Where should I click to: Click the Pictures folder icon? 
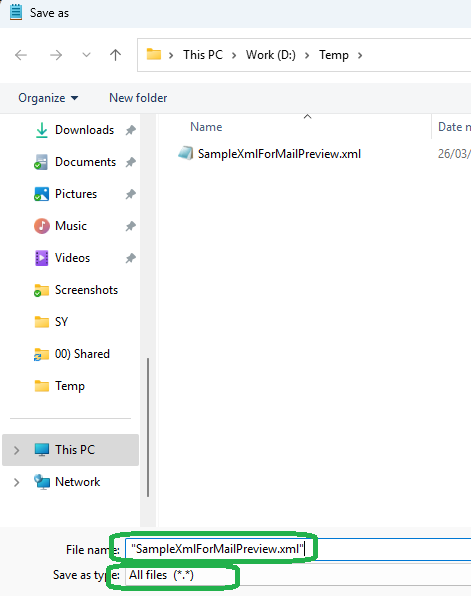click(x=41, y=194)
